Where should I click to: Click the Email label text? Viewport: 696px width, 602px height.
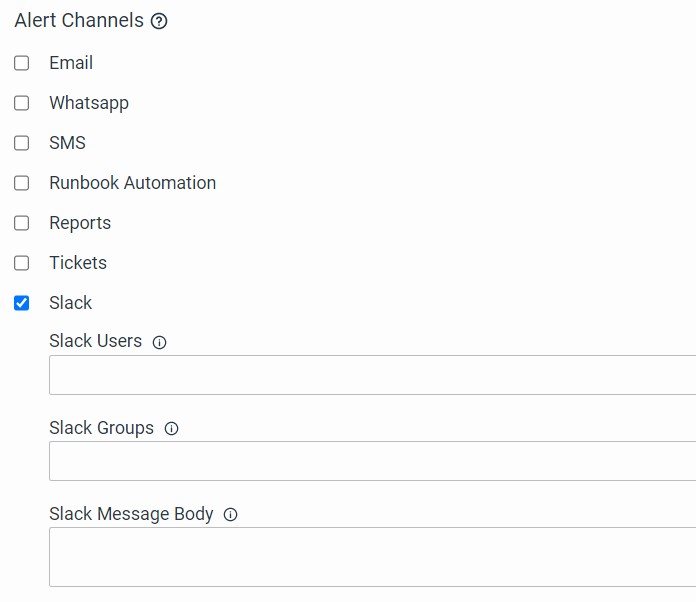click(x=71, y=63)
